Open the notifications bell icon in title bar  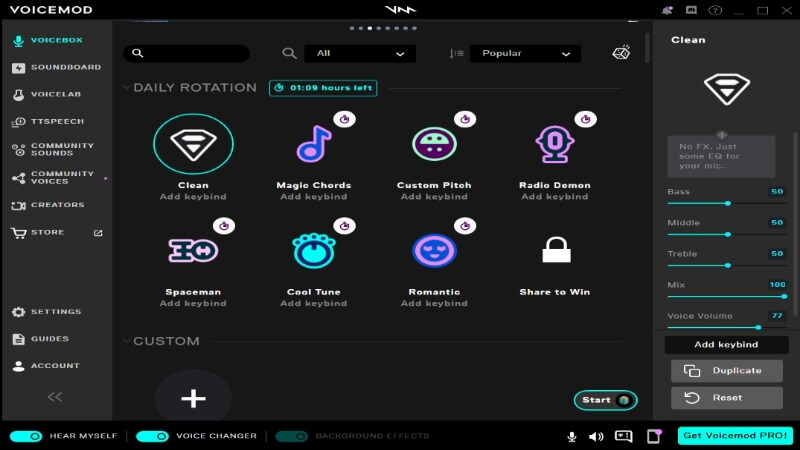point(667,10)
